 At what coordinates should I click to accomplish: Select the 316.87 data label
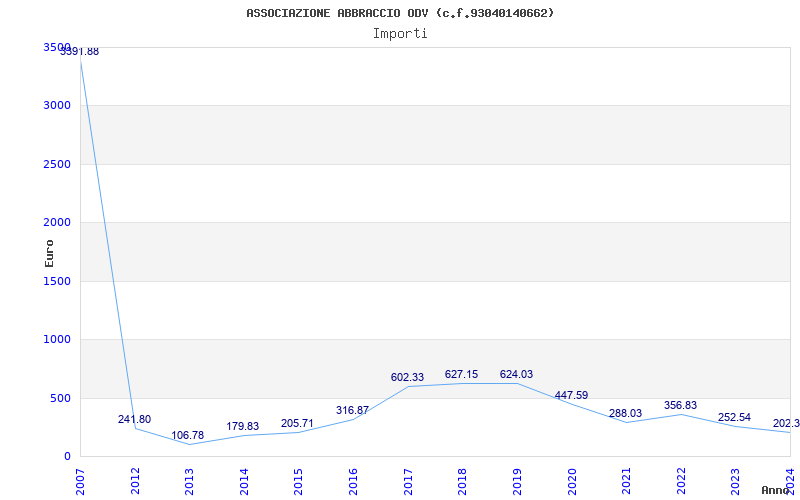click(x=352, y=410)
